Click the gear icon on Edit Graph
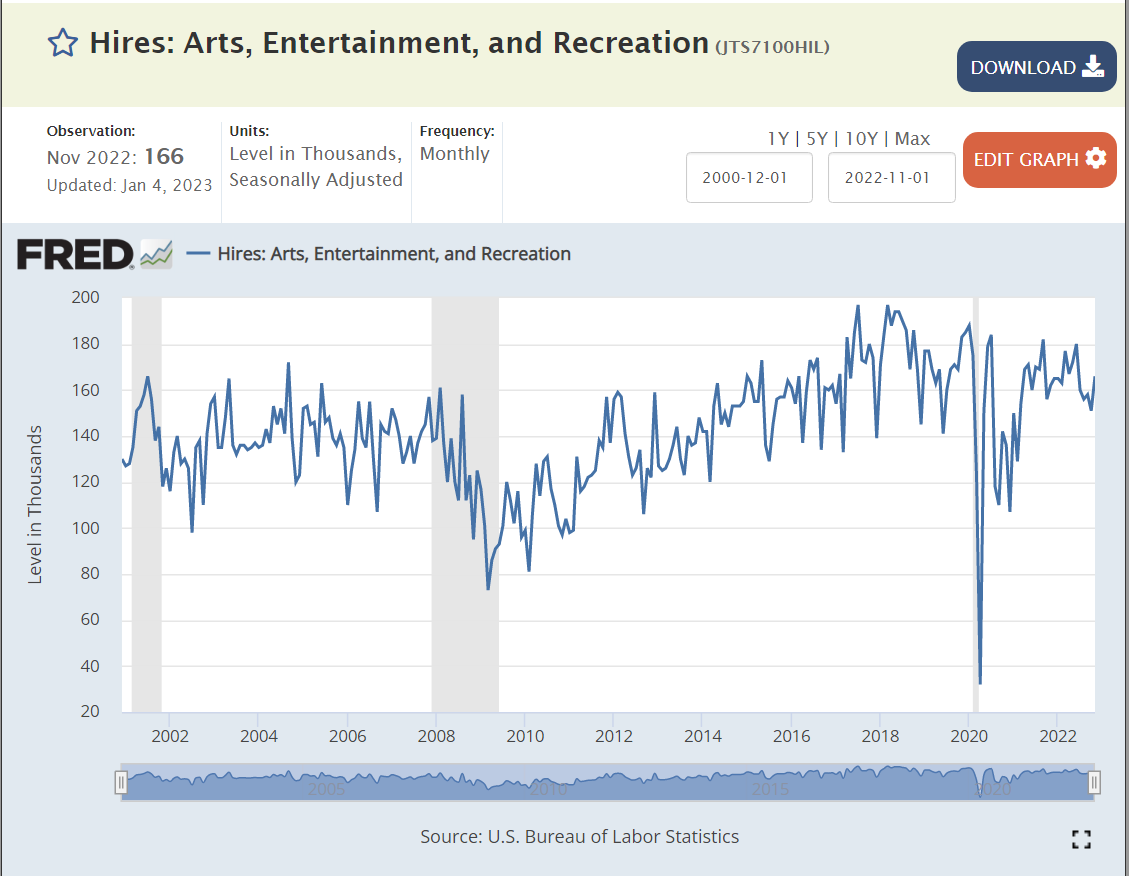 [x=1096, y=159]
